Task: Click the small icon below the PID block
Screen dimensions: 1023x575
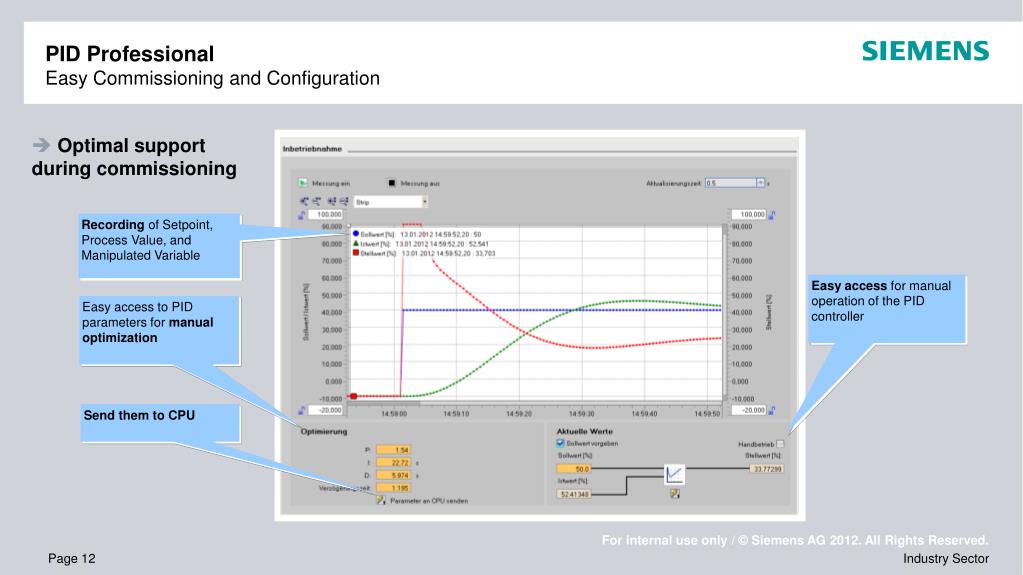Action: pos(675,493)
